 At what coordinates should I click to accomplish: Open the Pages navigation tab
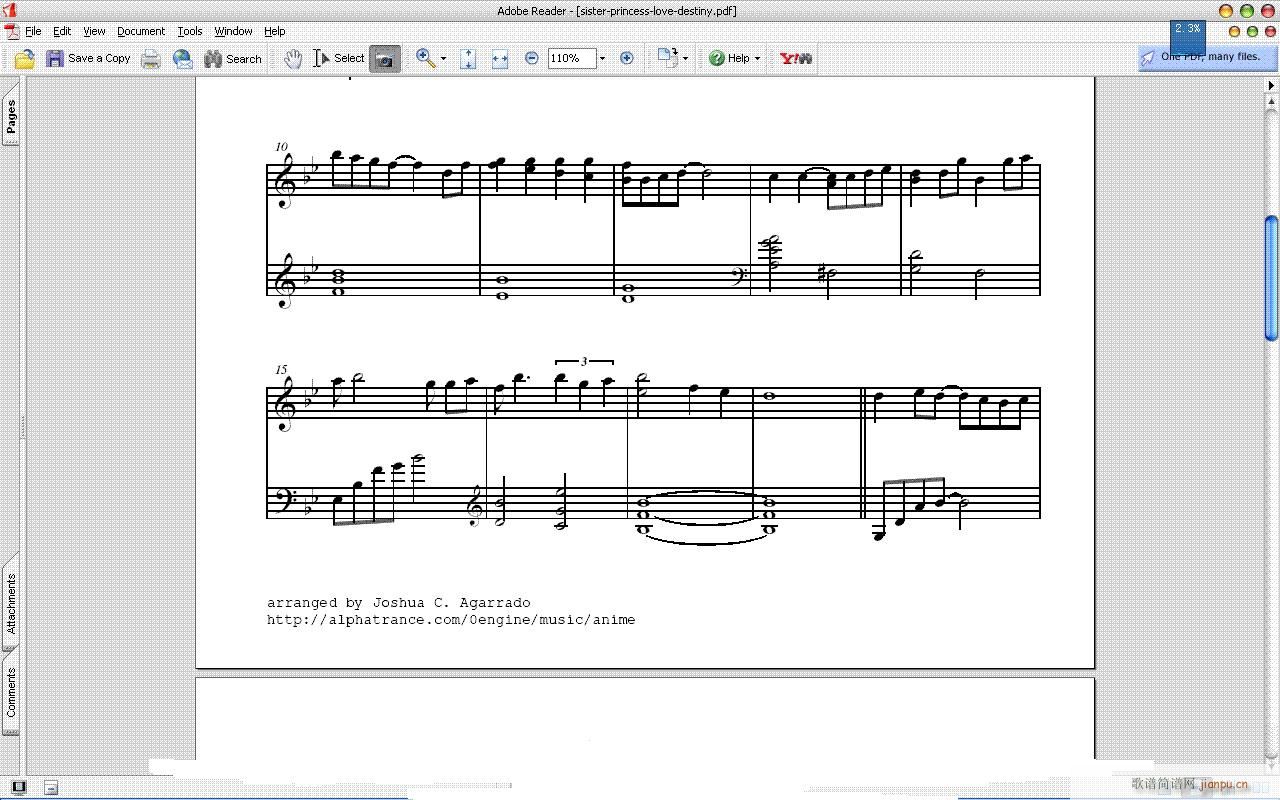pyautogui.click(x=11, y=115)
